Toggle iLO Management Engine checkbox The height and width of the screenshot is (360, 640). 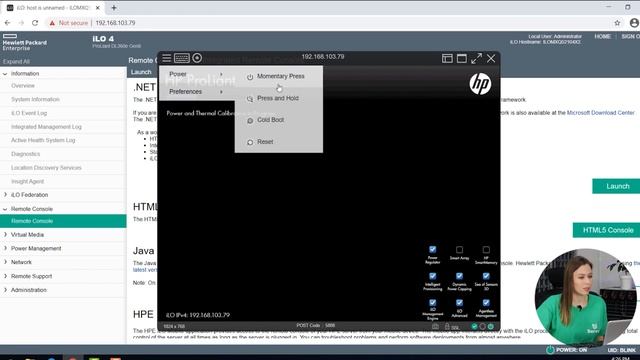tap(433, 302)
